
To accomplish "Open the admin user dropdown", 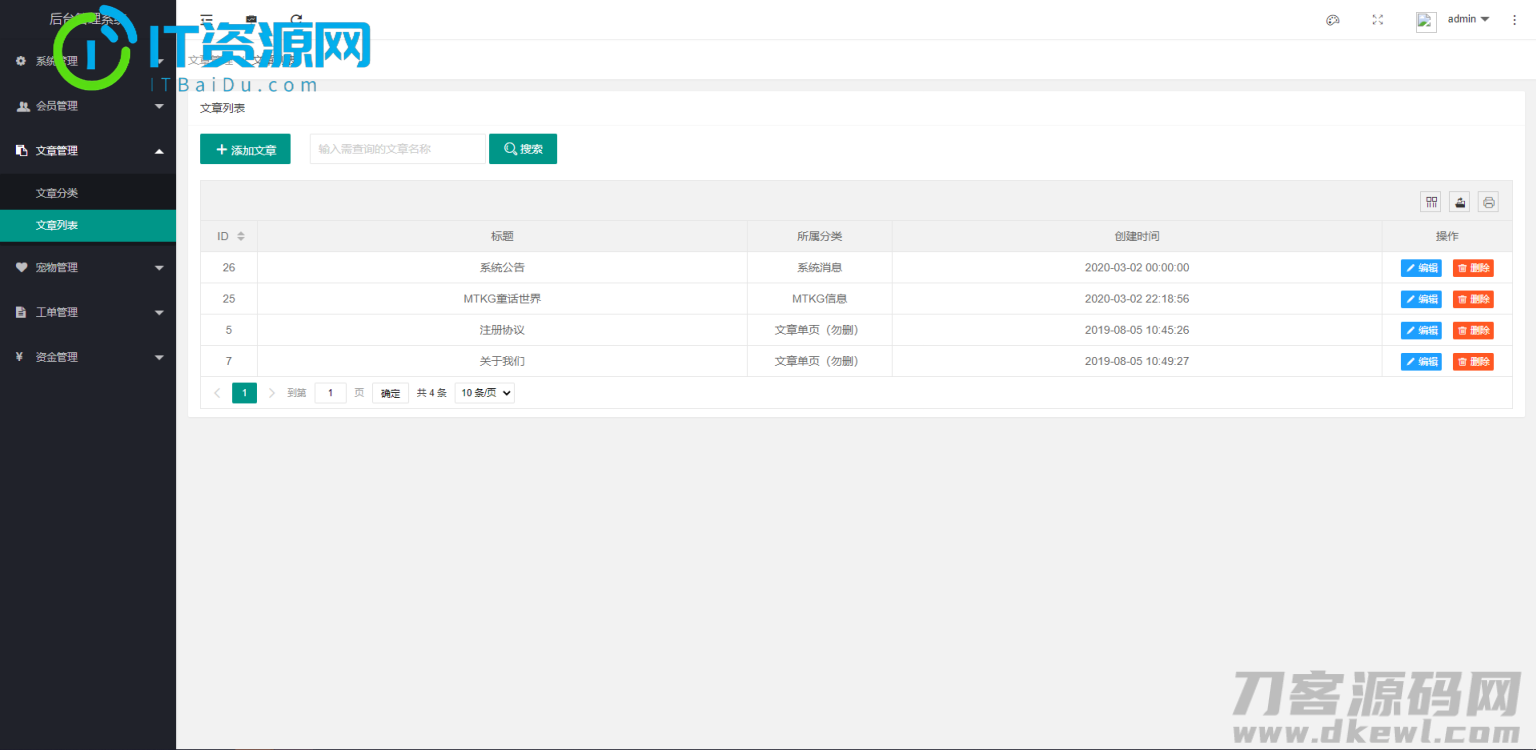I will pyautogui.click(x=1468, y=19).
